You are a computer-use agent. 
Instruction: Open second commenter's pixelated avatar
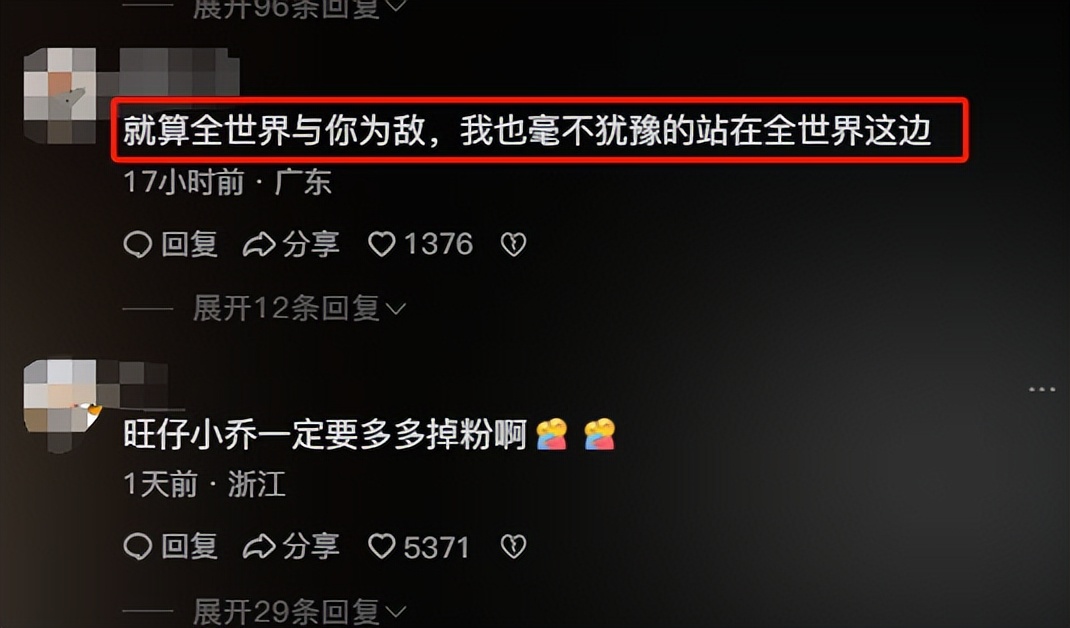point(60,404)
